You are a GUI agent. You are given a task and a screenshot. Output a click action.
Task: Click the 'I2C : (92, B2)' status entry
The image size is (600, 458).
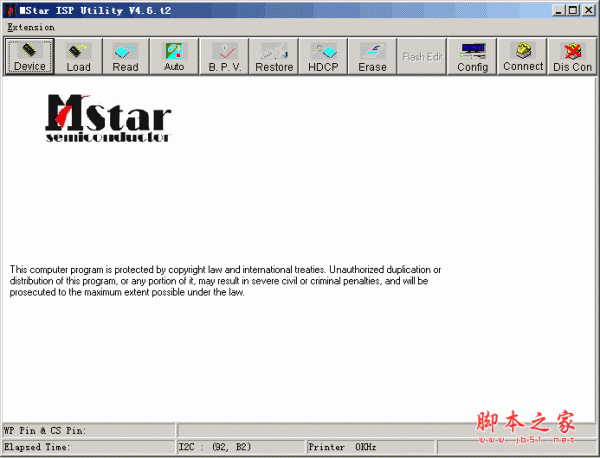[x=241, y=447]
